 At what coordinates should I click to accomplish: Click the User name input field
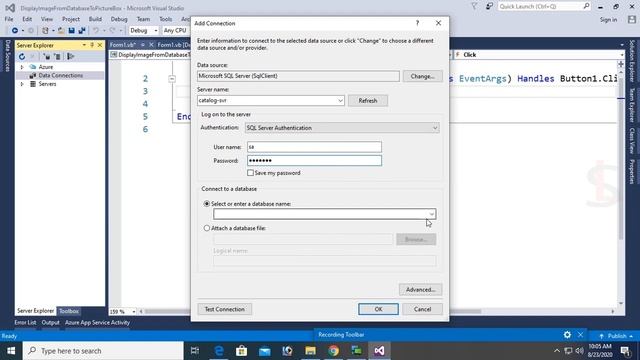pyautogui.click(x=314, y=147)
